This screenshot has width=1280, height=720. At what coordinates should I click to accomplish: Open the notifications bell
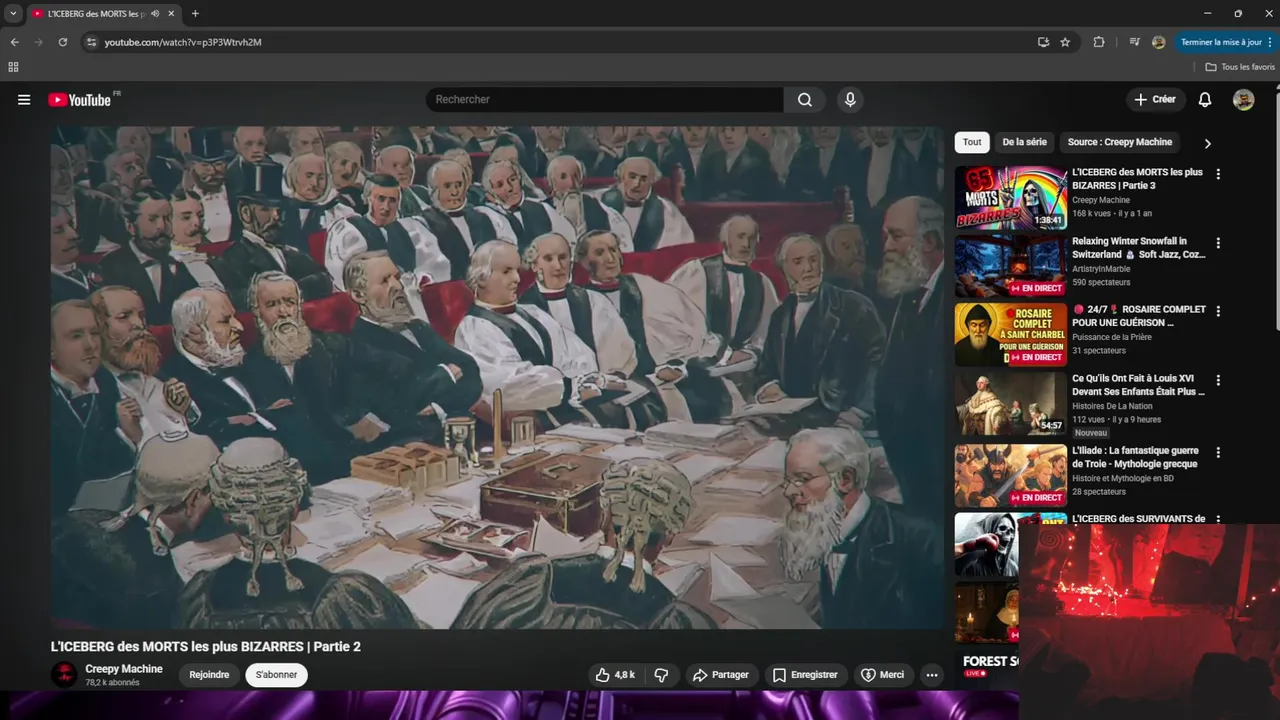point(1205,100)
